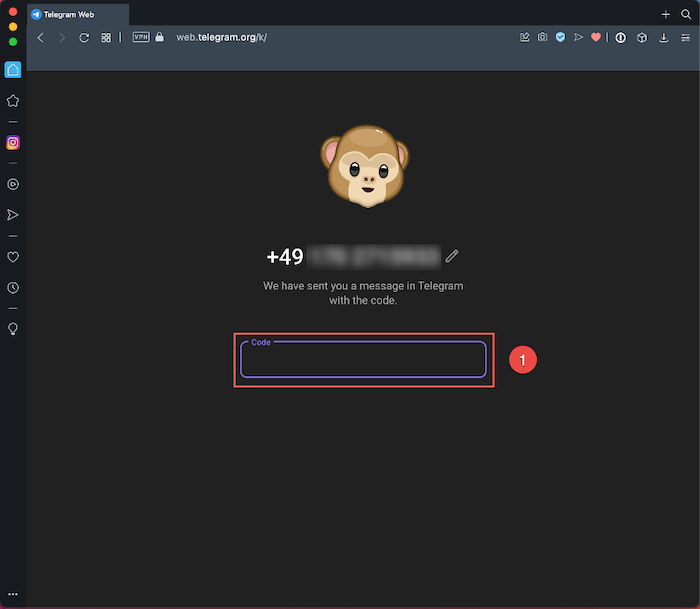Reload the Telegram Web page
Viewport: 700px width, 609px height.
click(x=84, y=38)
